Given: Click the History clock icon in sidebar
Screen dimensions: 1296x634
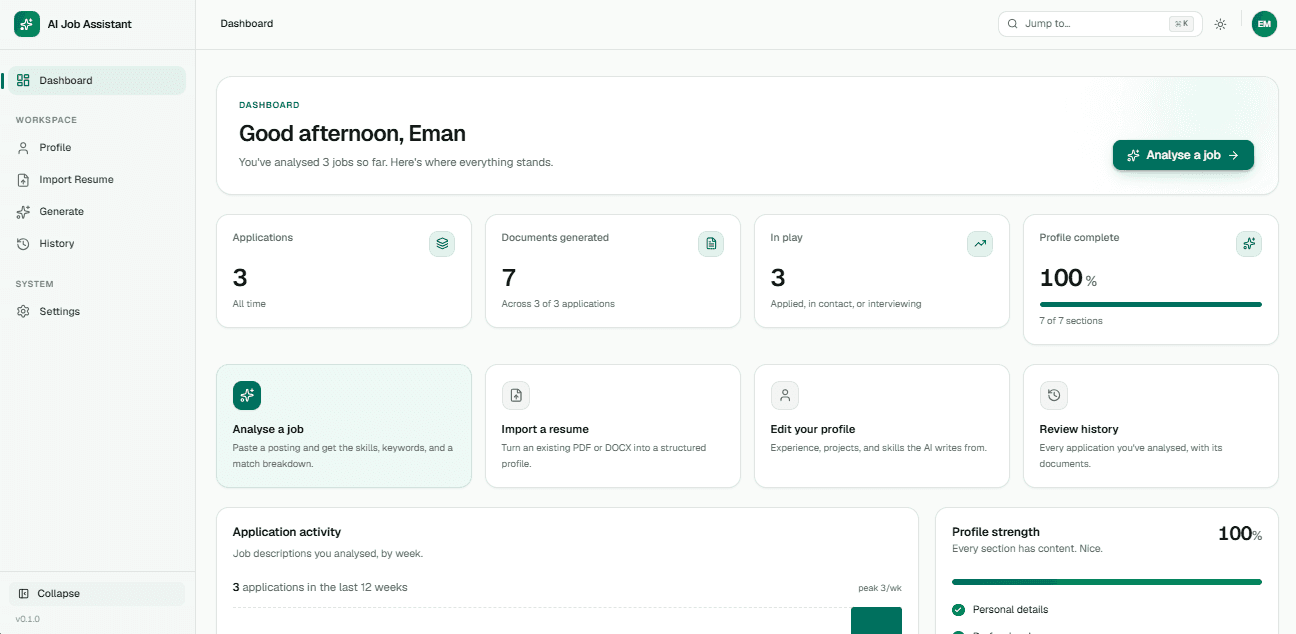Looking at the screenshot, I should (x=23, y=244).
